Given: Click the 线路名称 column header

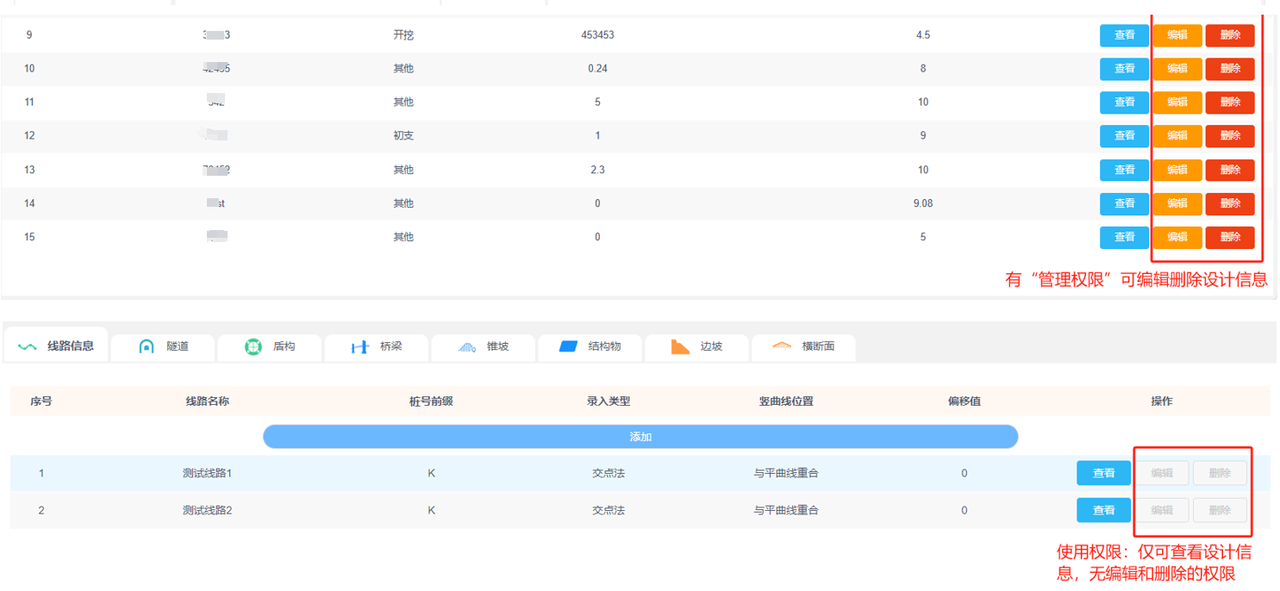Looking at the screenshot, I should 207,401.
